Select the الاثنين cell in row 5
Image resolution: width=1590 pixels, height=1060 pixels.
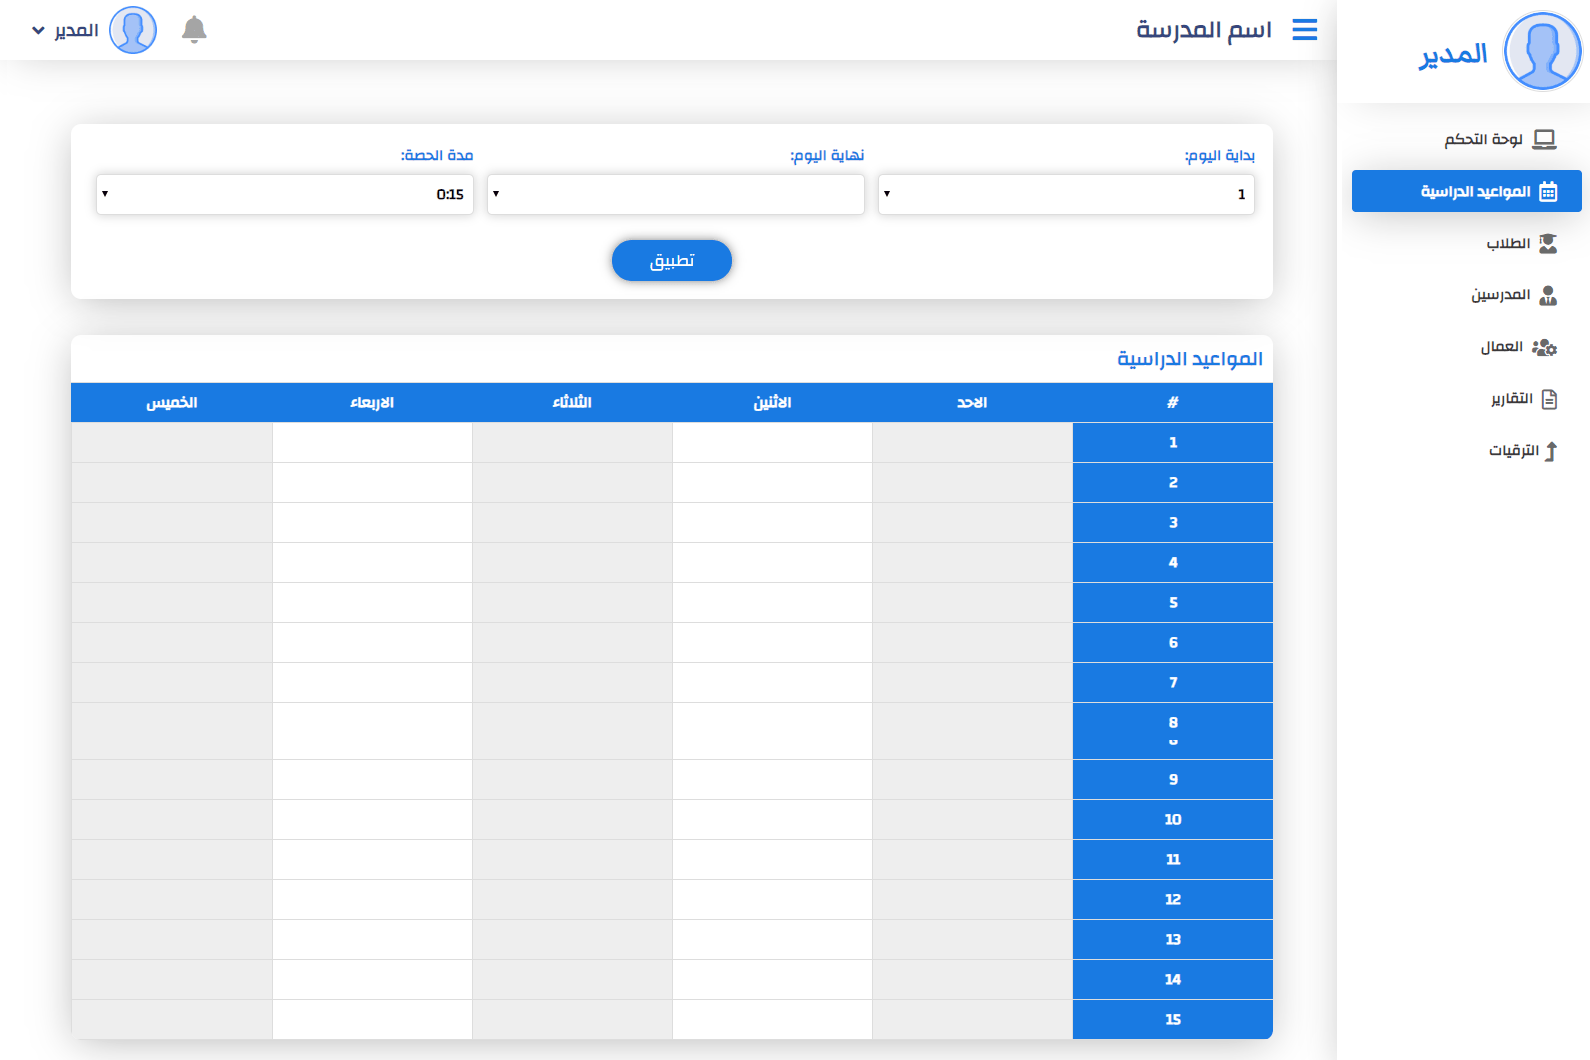(x=772, y=602)
